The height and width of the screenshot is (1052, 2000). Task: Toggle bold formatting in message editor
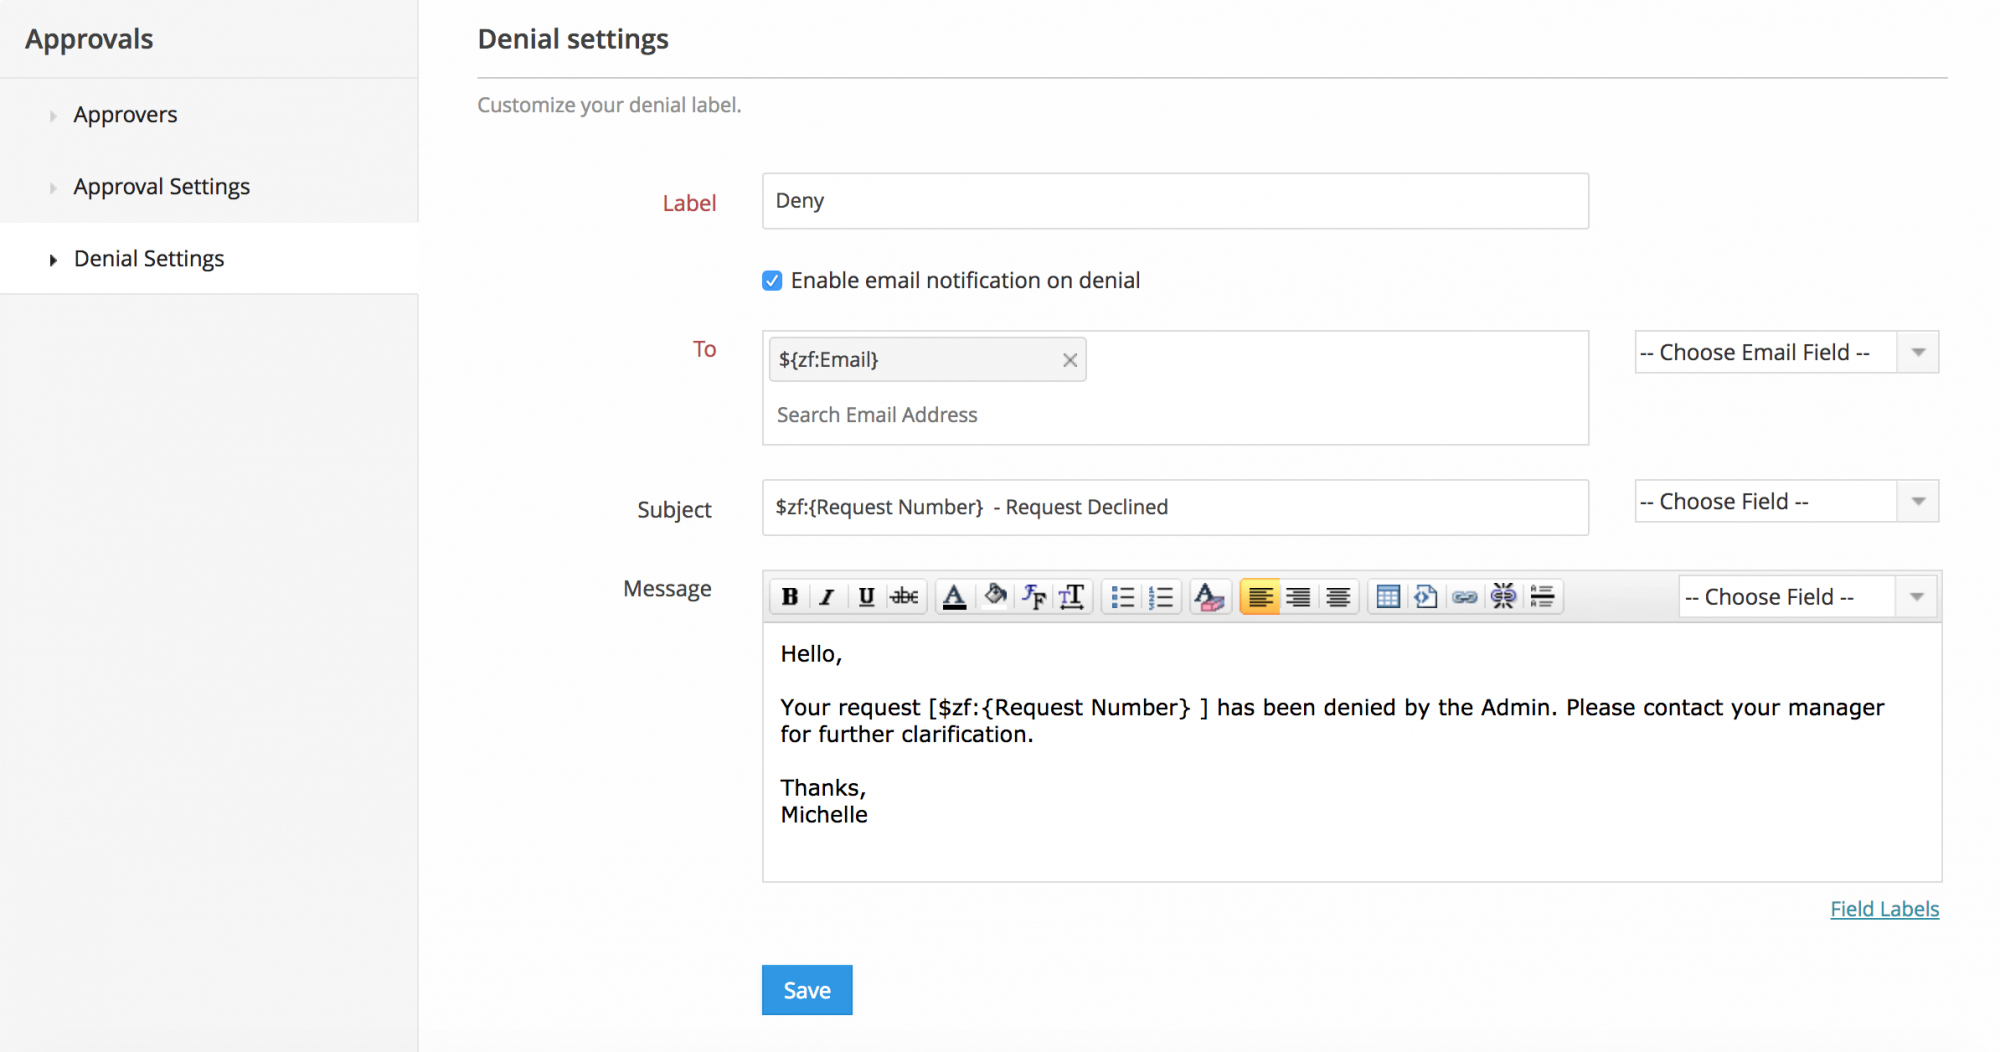(789, 597)
